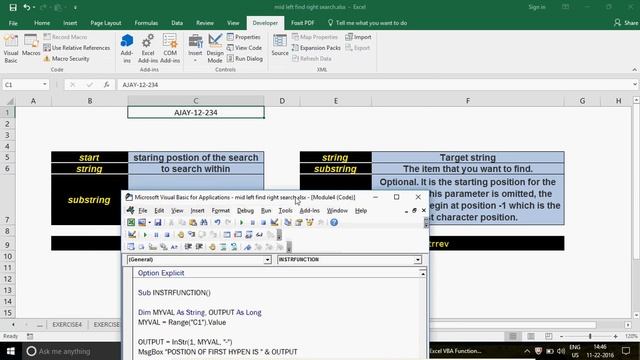Click the Insert Function fx icon
640x360 pixels.
107,84
